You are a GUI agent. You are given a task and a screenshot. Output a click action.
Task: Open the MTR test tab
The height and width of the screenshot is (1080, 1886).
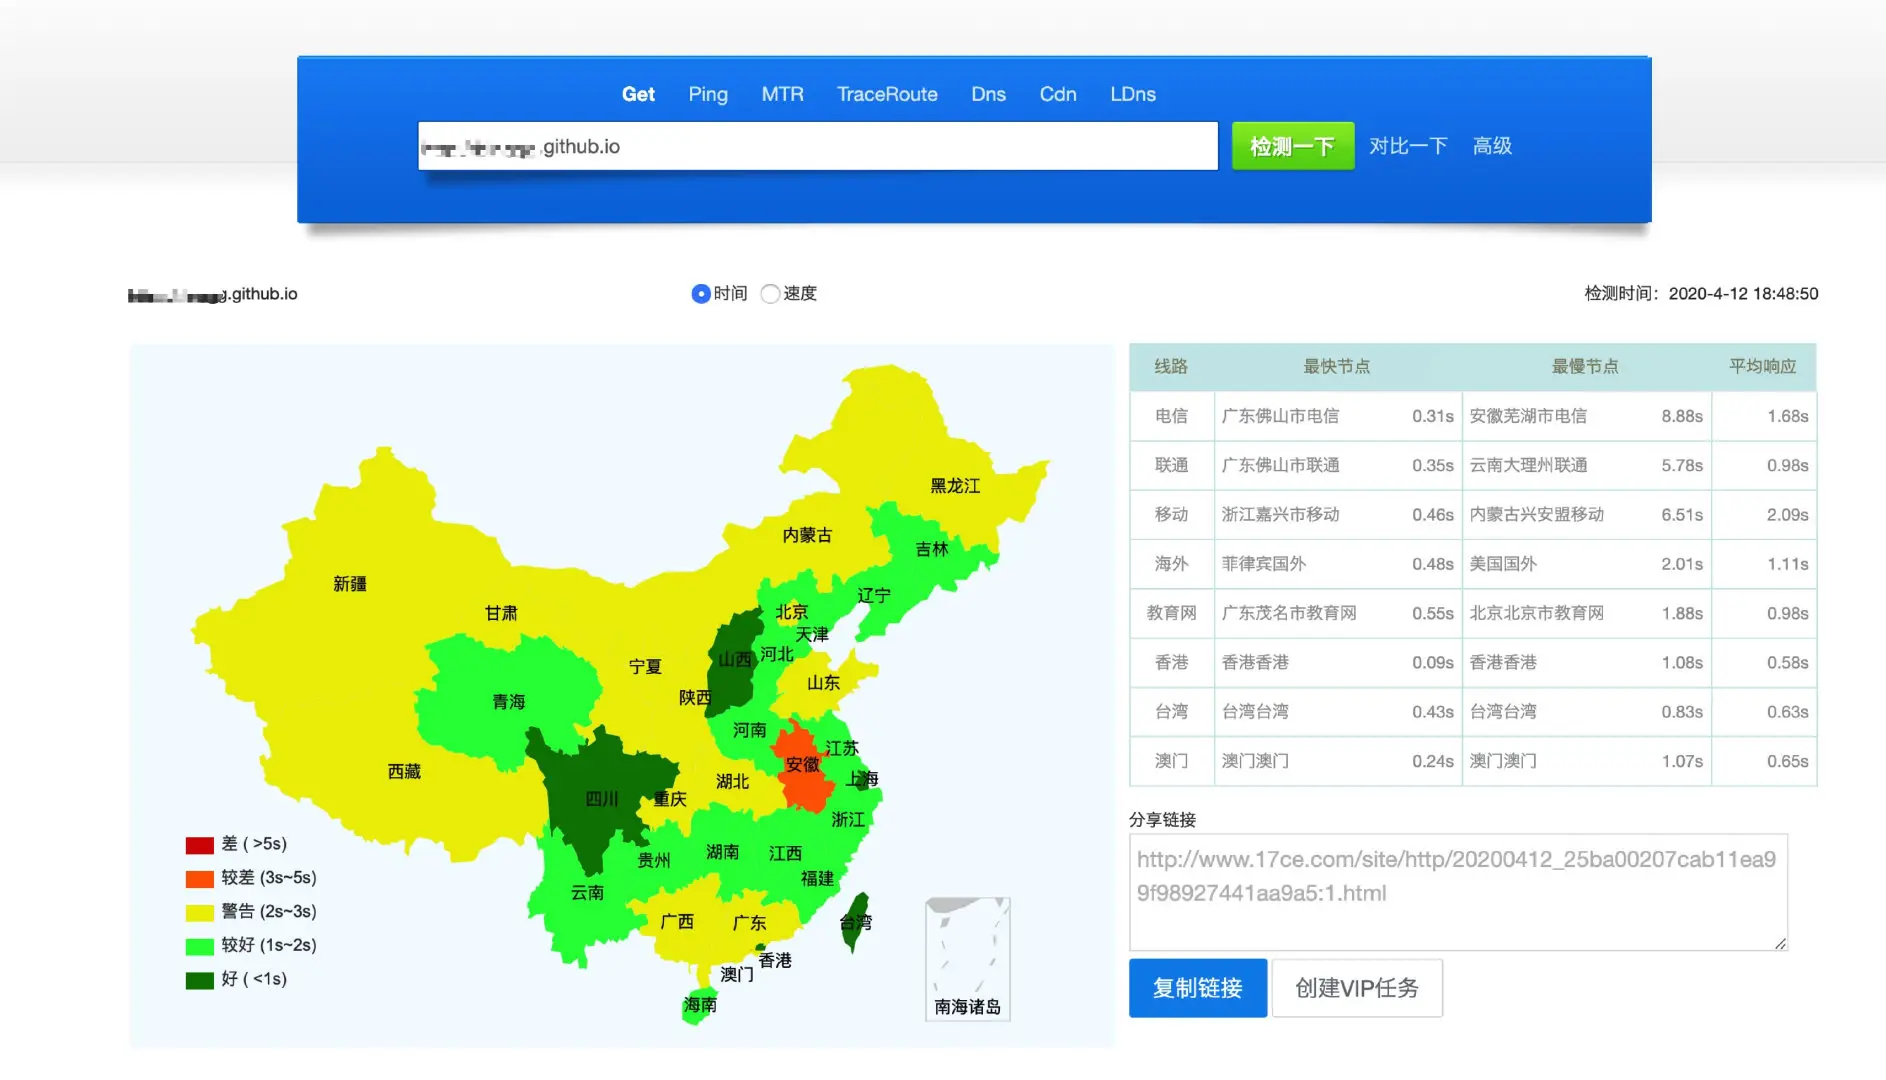tap(782, 94)
